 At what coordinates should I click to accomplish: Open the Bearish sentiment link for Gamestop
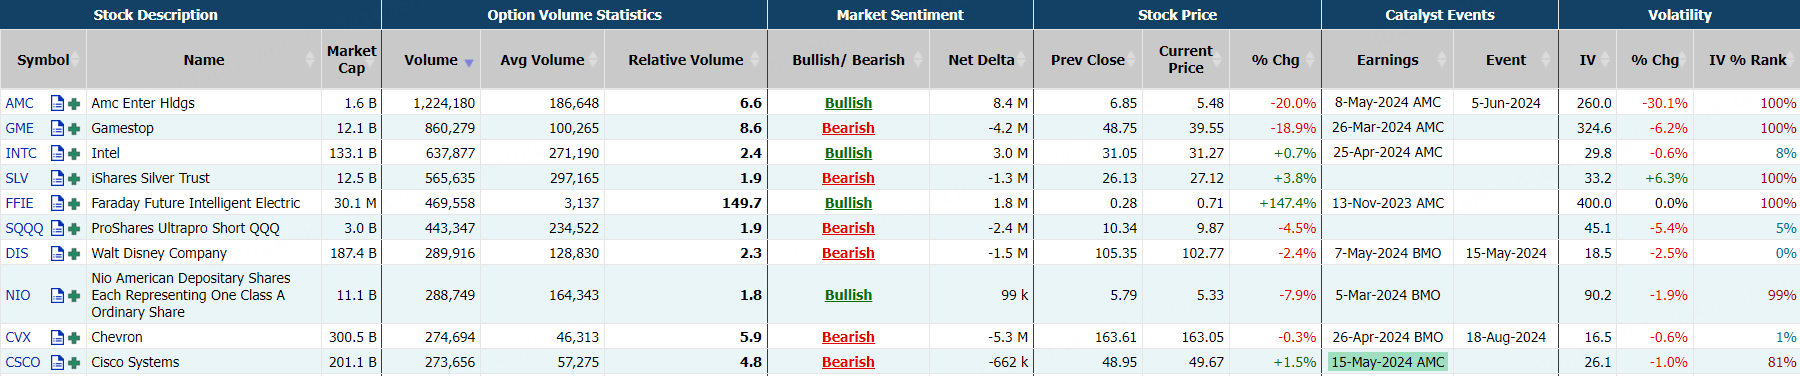848,128
